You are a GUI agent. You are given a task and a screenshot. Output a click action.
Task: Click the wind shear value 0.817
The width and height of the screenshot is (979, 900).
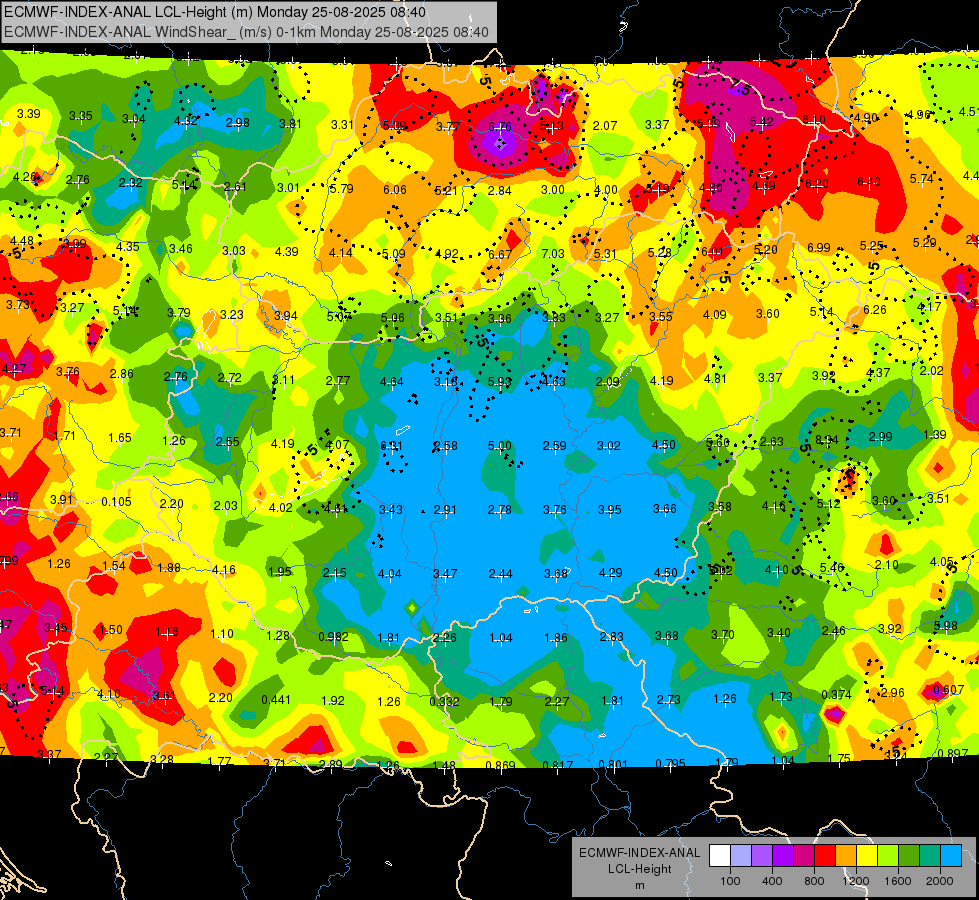(x=557, y=765)
